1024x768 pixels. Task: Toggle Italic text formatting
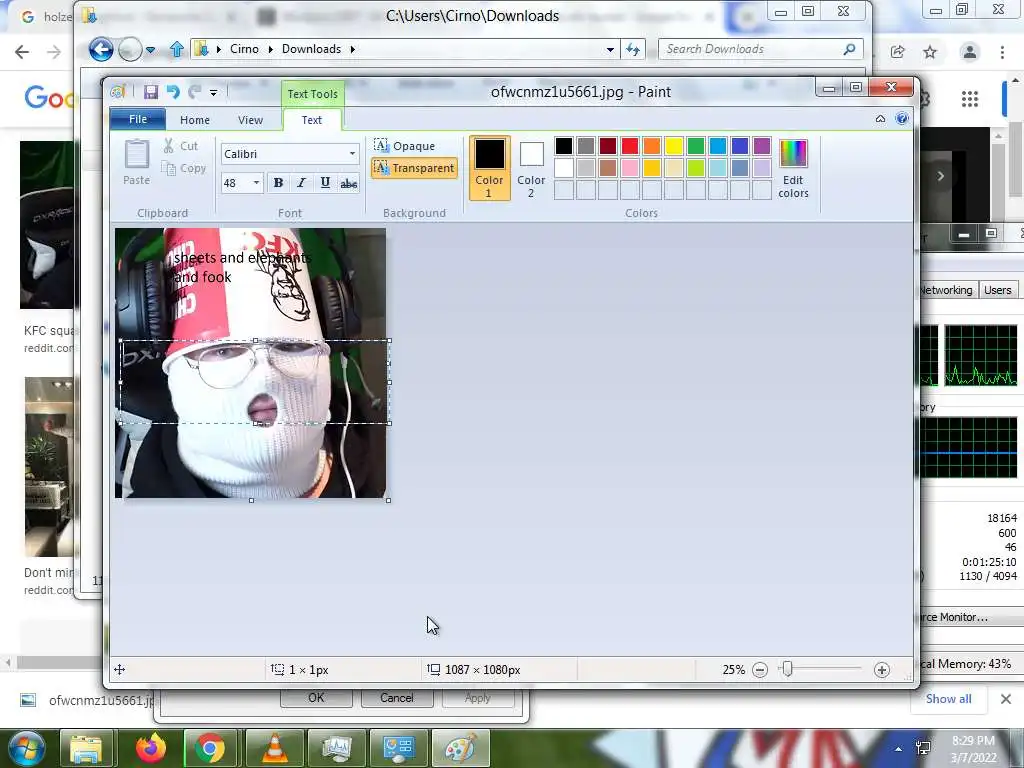[301, 183]
